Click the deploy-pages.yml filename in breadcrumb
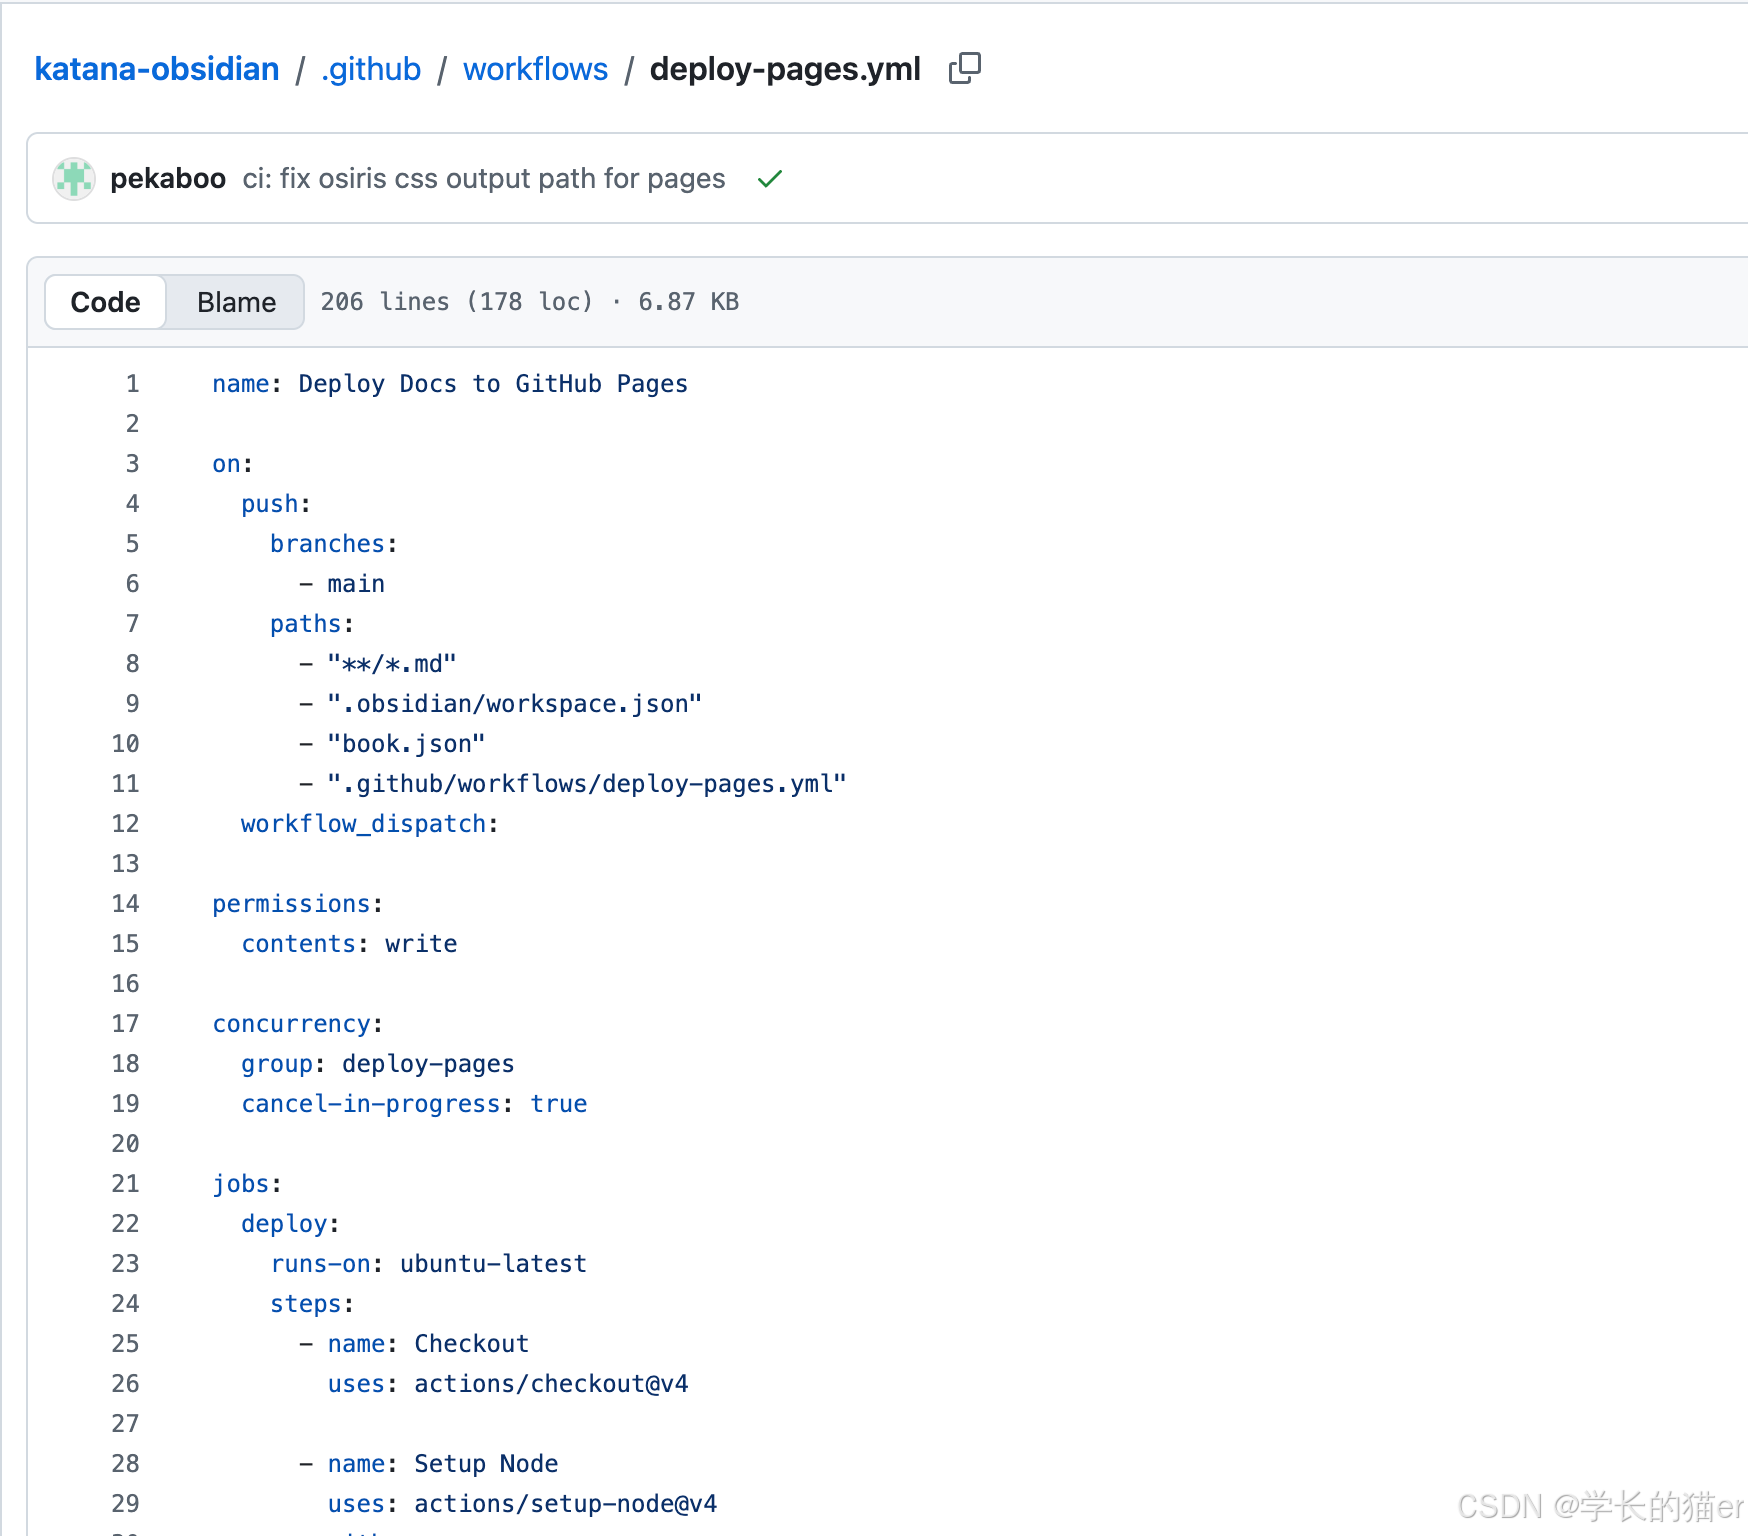Viewport: 1748px width, 1536px height. (x=785, y=69)
